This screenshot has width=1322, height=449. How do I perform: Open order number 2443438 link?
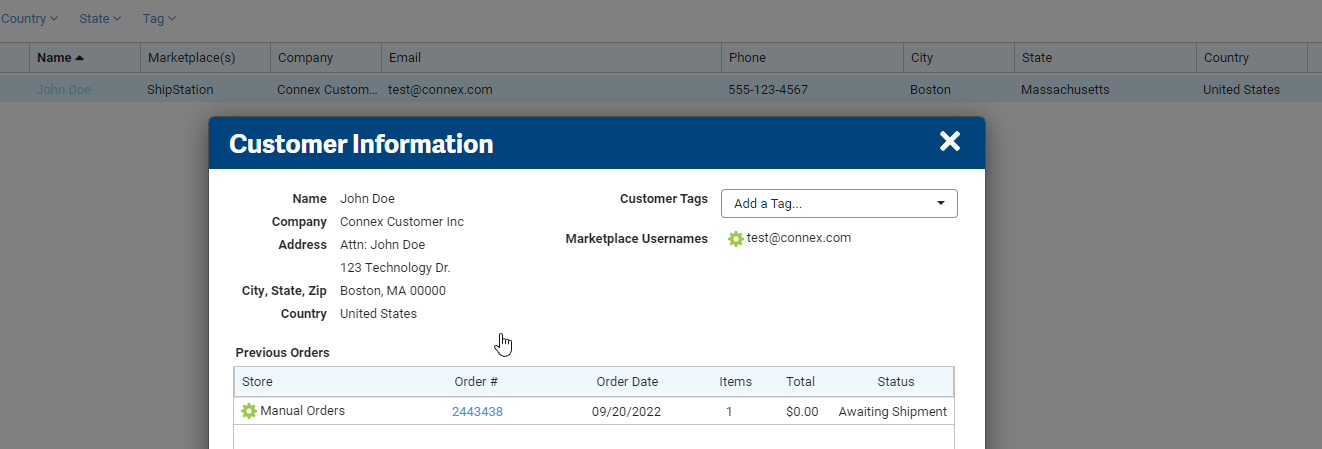pos(477,411)
